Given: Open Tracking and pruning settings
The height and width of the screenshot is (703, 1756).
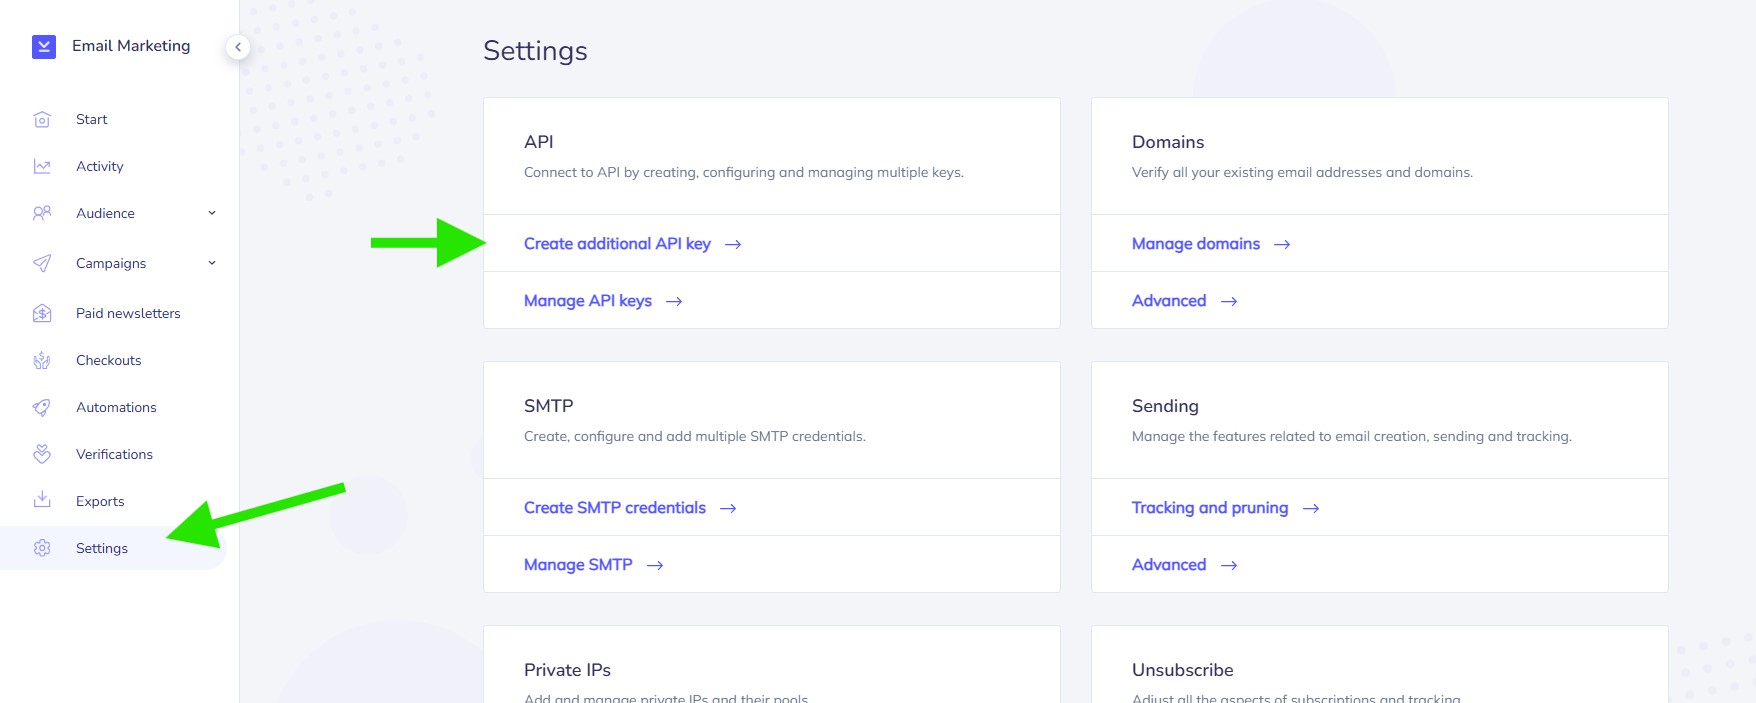Looking at the screenshot, I should pos(1210,508).
